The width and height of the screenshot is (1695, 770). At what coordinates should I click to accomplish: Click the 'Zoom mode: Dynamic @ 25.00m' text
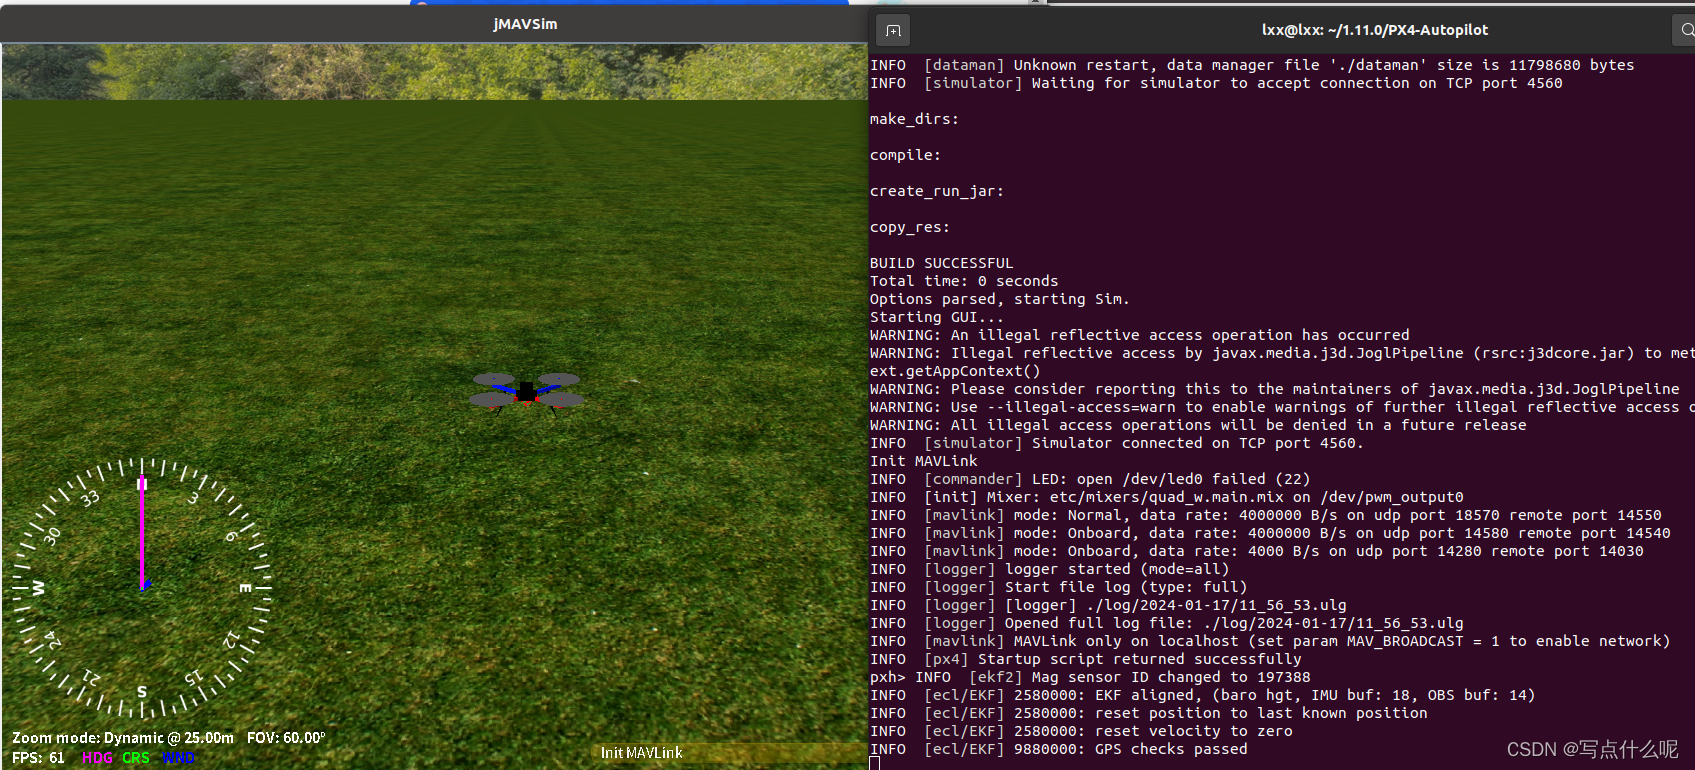[123, 738]
